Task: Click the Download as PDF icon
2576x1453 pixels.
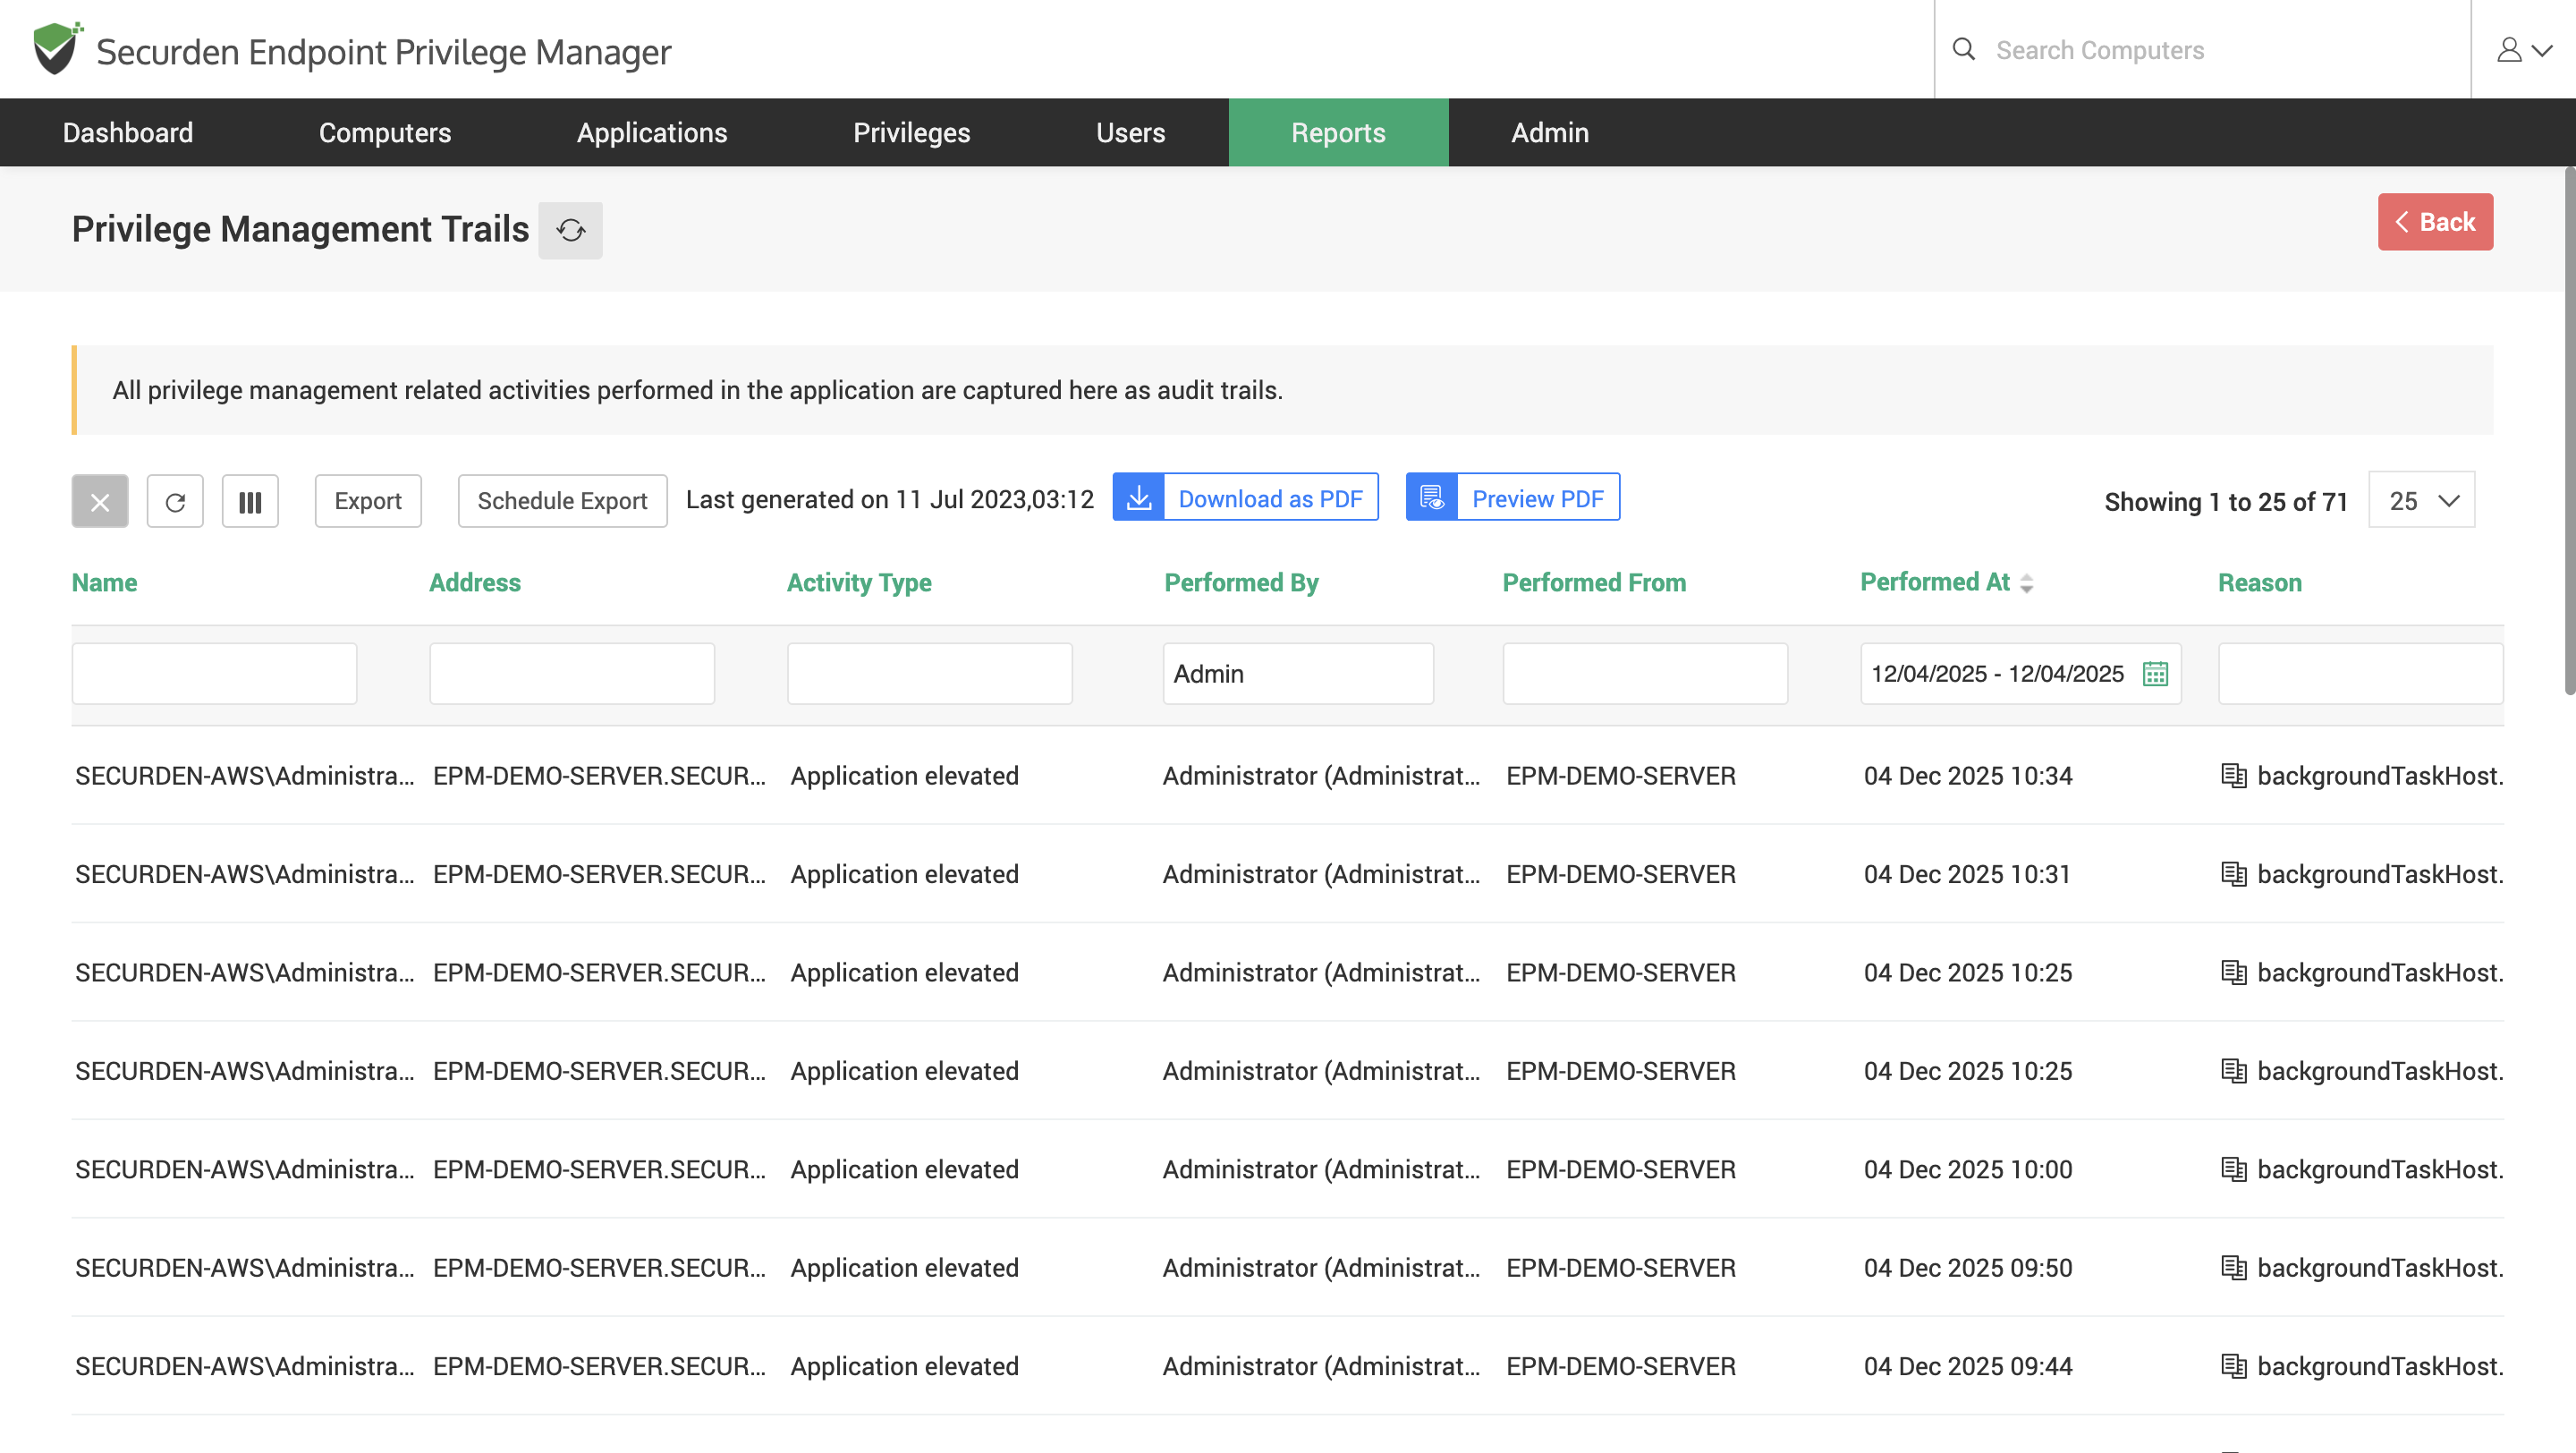Action: (1139, 497)
